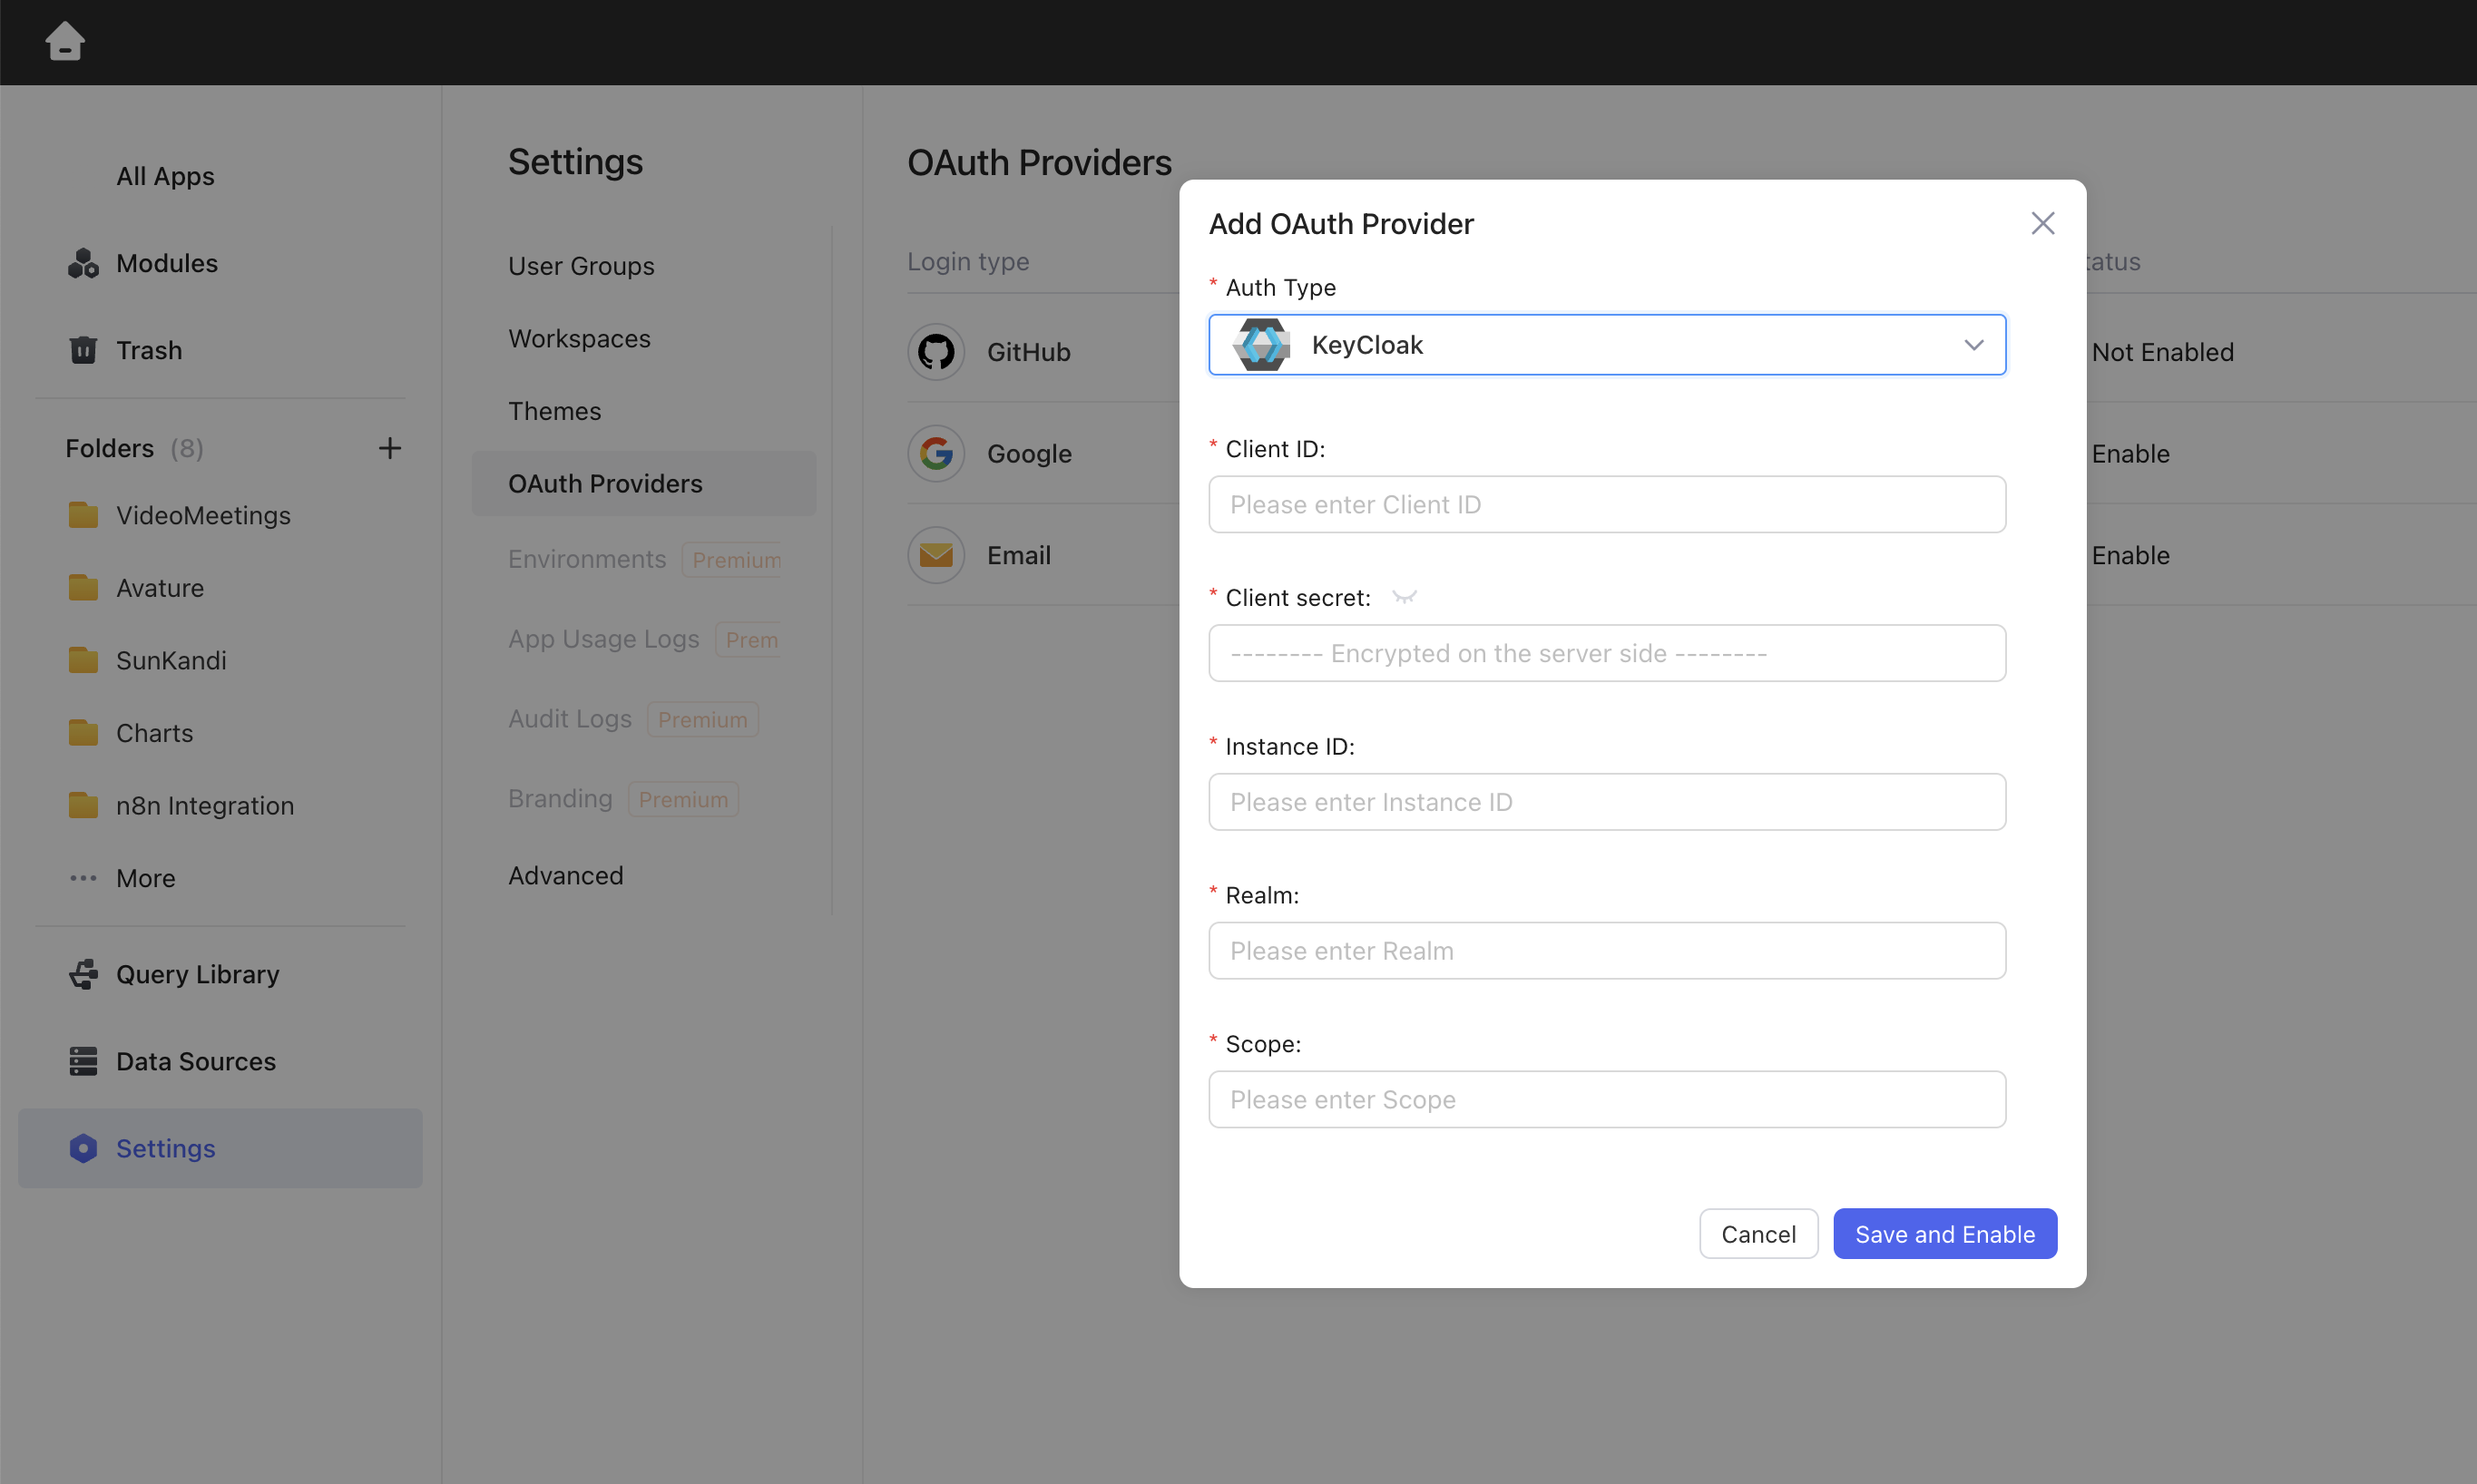Click the Data Sources database icon
Image resolution: width=2477 pixels, height=1484 pixels.
pyautogui.click(x=83, y=1061)
